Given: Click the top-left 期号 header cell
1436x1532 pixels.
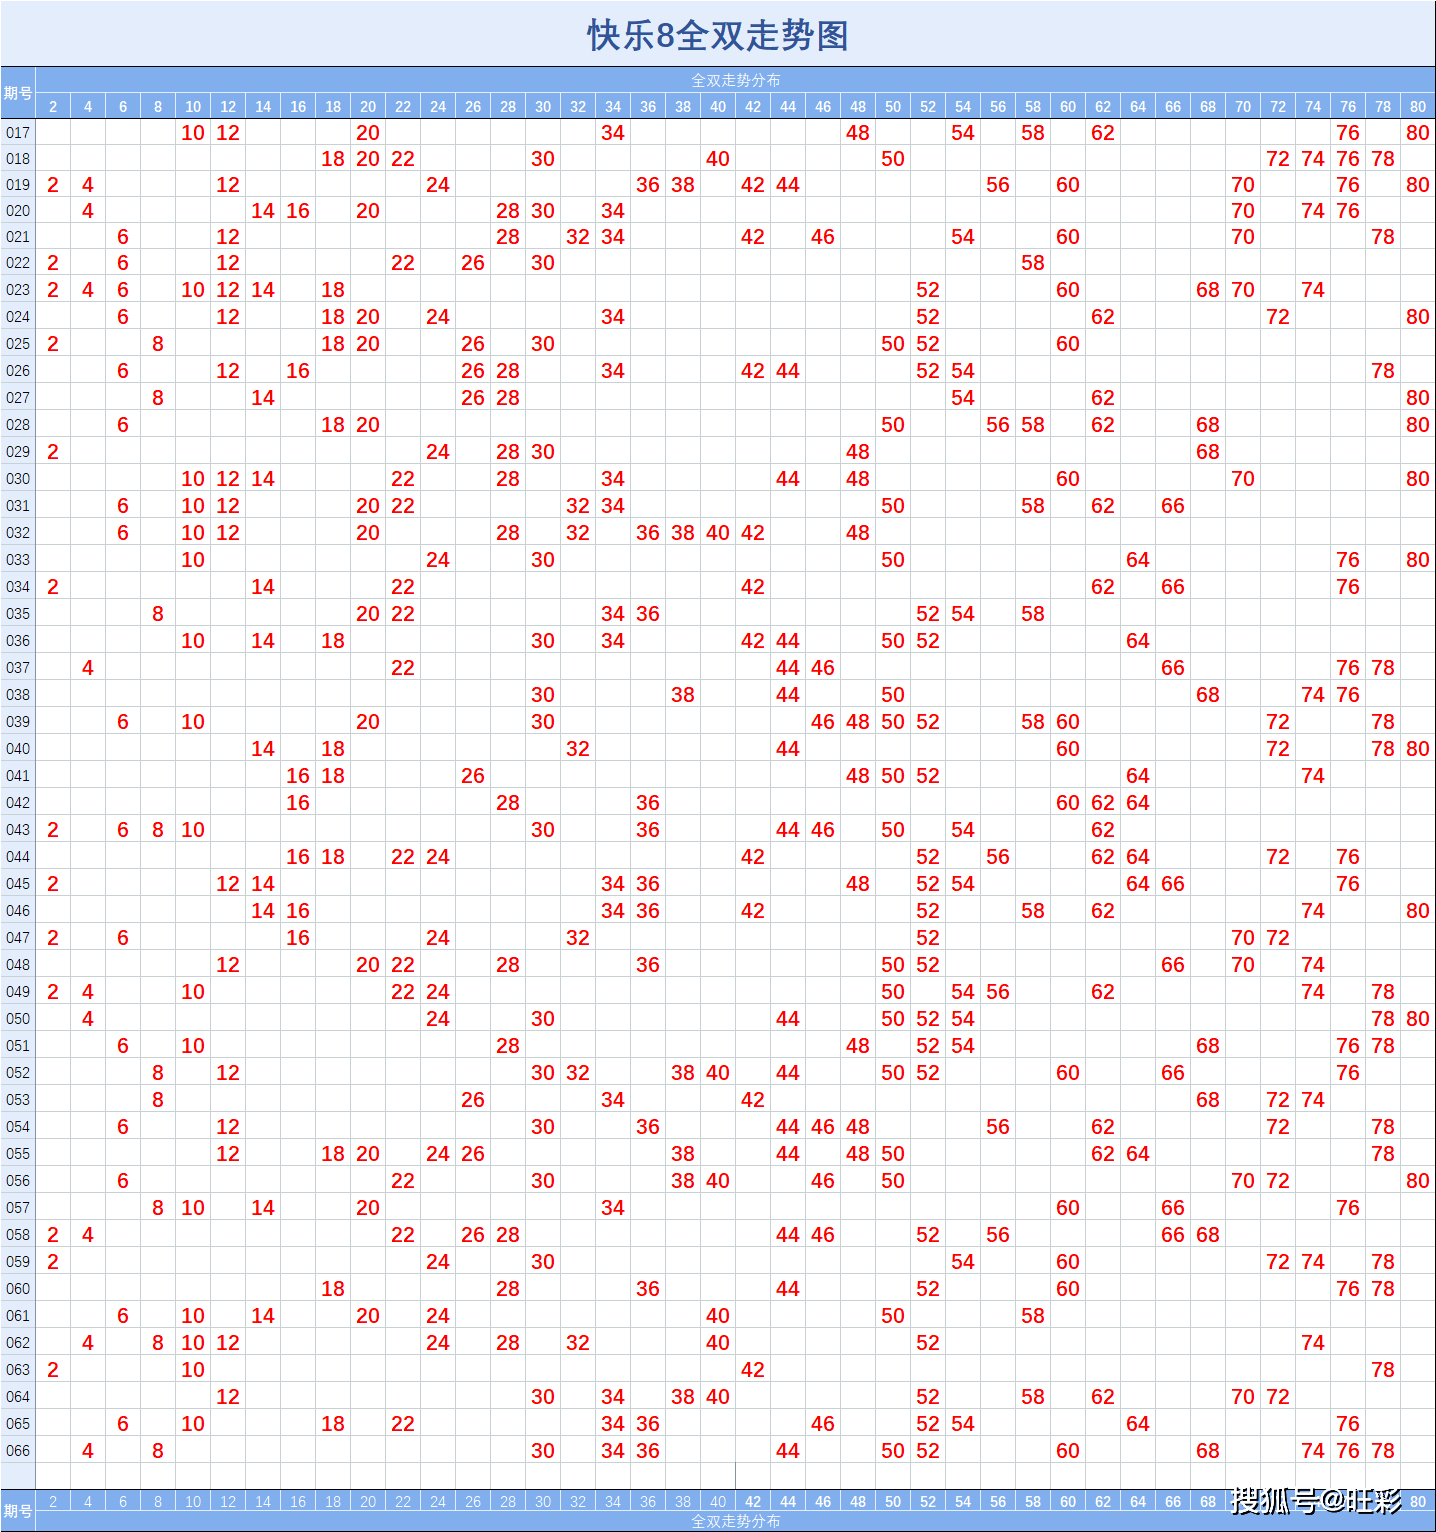Looking at the screenshot, I should tap(18, 93).
